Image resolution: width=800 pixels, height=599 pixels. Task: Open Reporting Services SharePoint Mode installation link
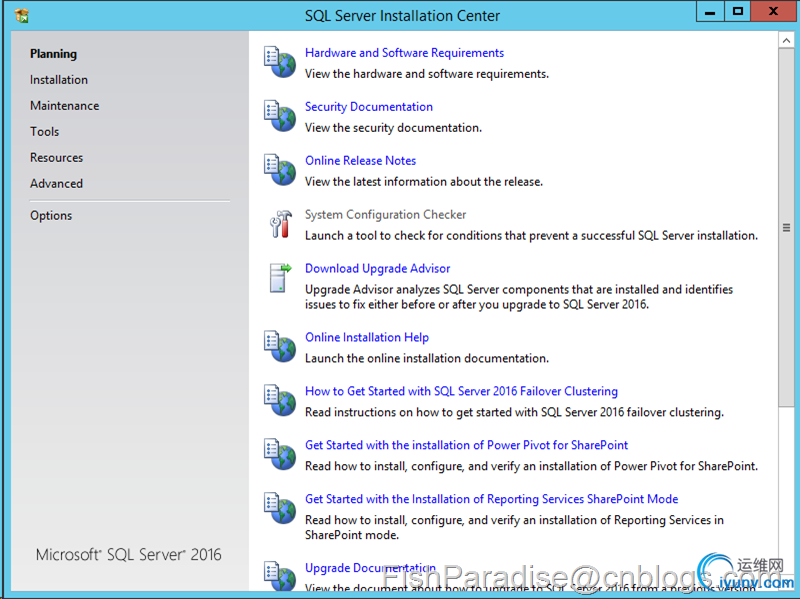tap(491, 499)
